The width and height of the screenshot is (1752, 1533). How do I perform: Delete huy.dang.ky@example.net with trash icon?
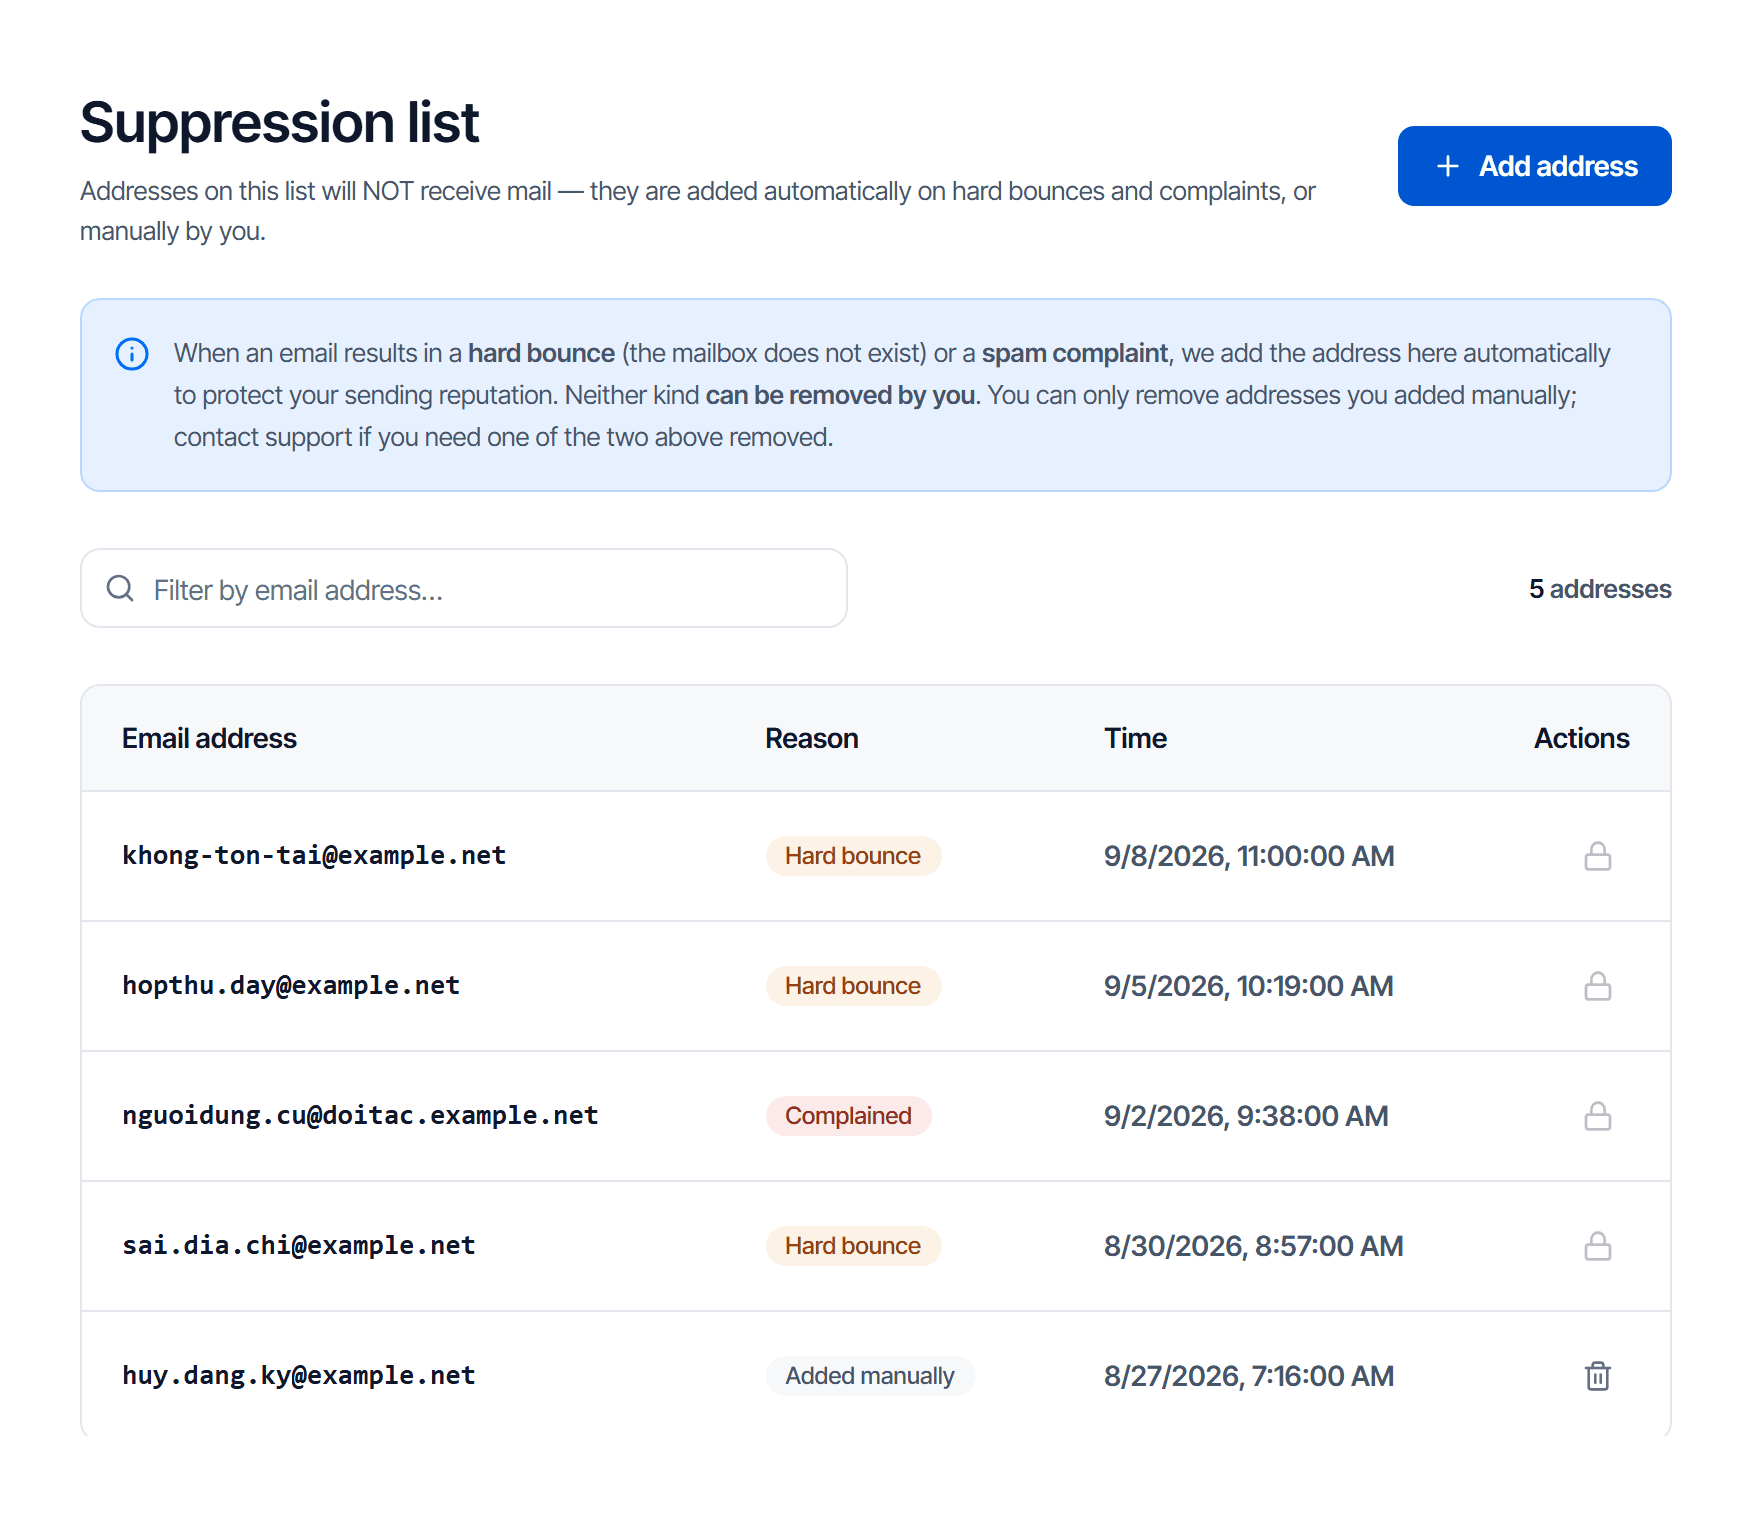click(x=1598, y=1376)
